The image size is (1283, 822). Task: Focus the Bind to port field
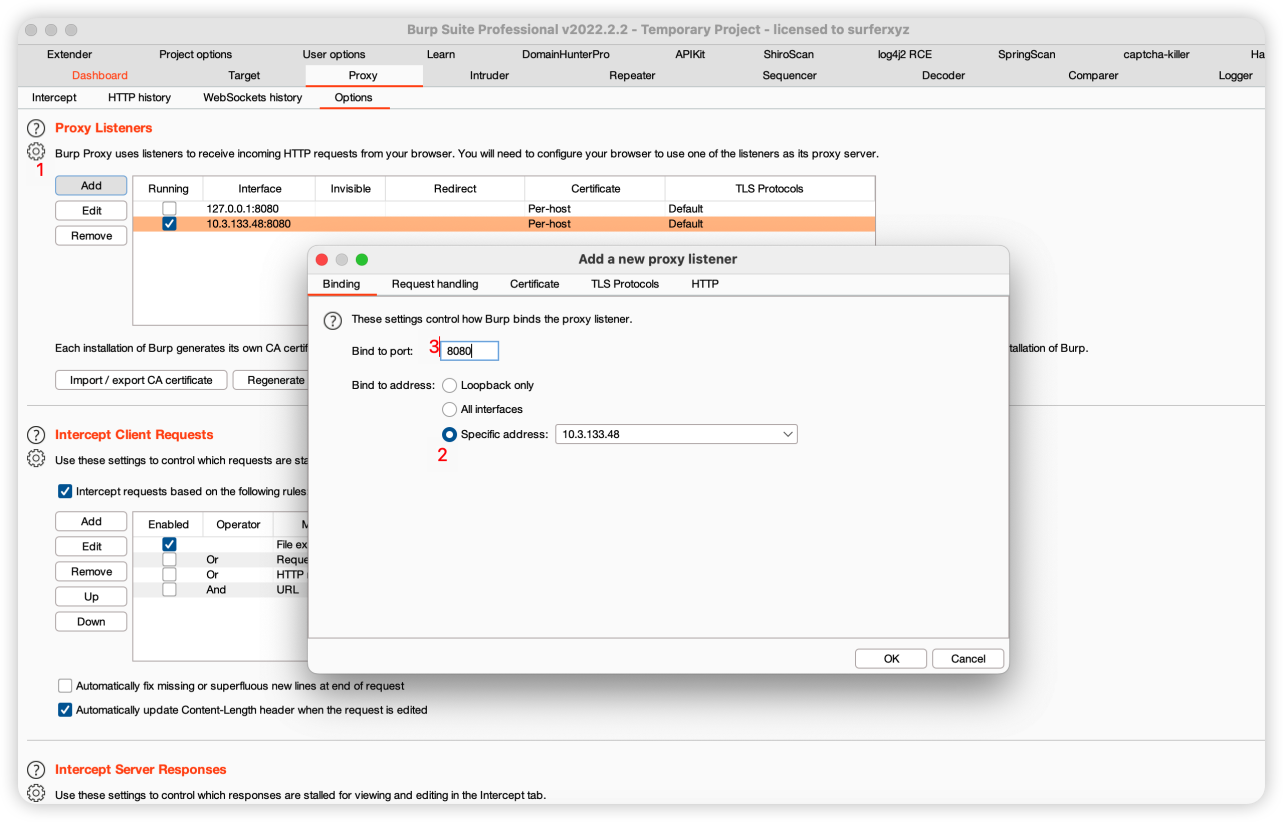click(x=469, y=351)
